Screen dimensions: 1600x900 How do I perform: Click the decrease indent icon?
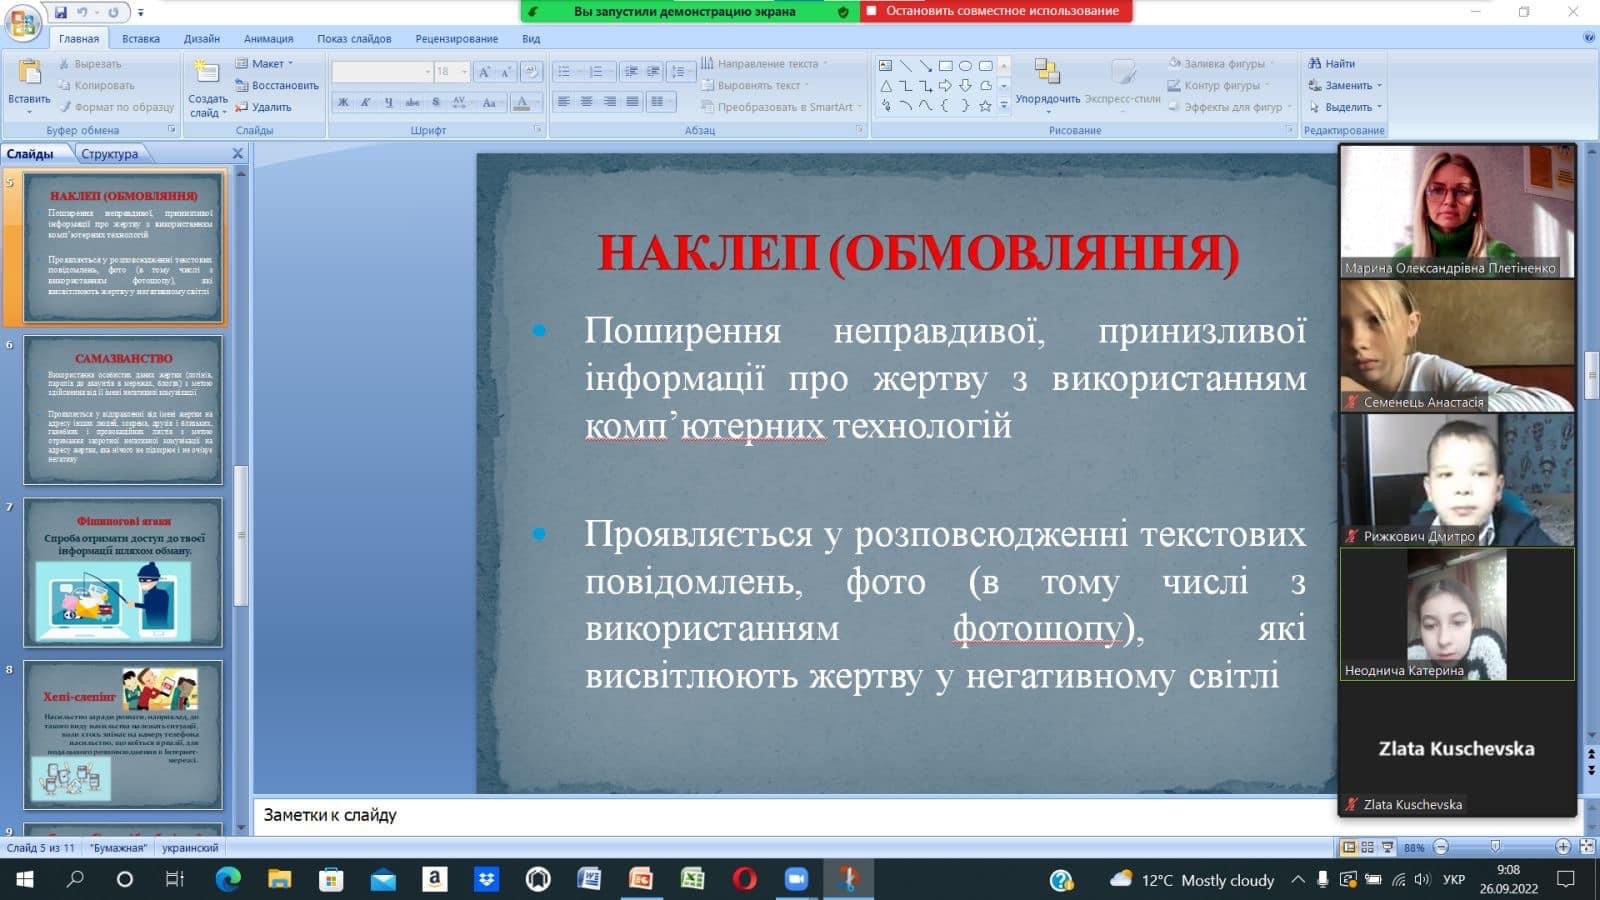(631, 72)
